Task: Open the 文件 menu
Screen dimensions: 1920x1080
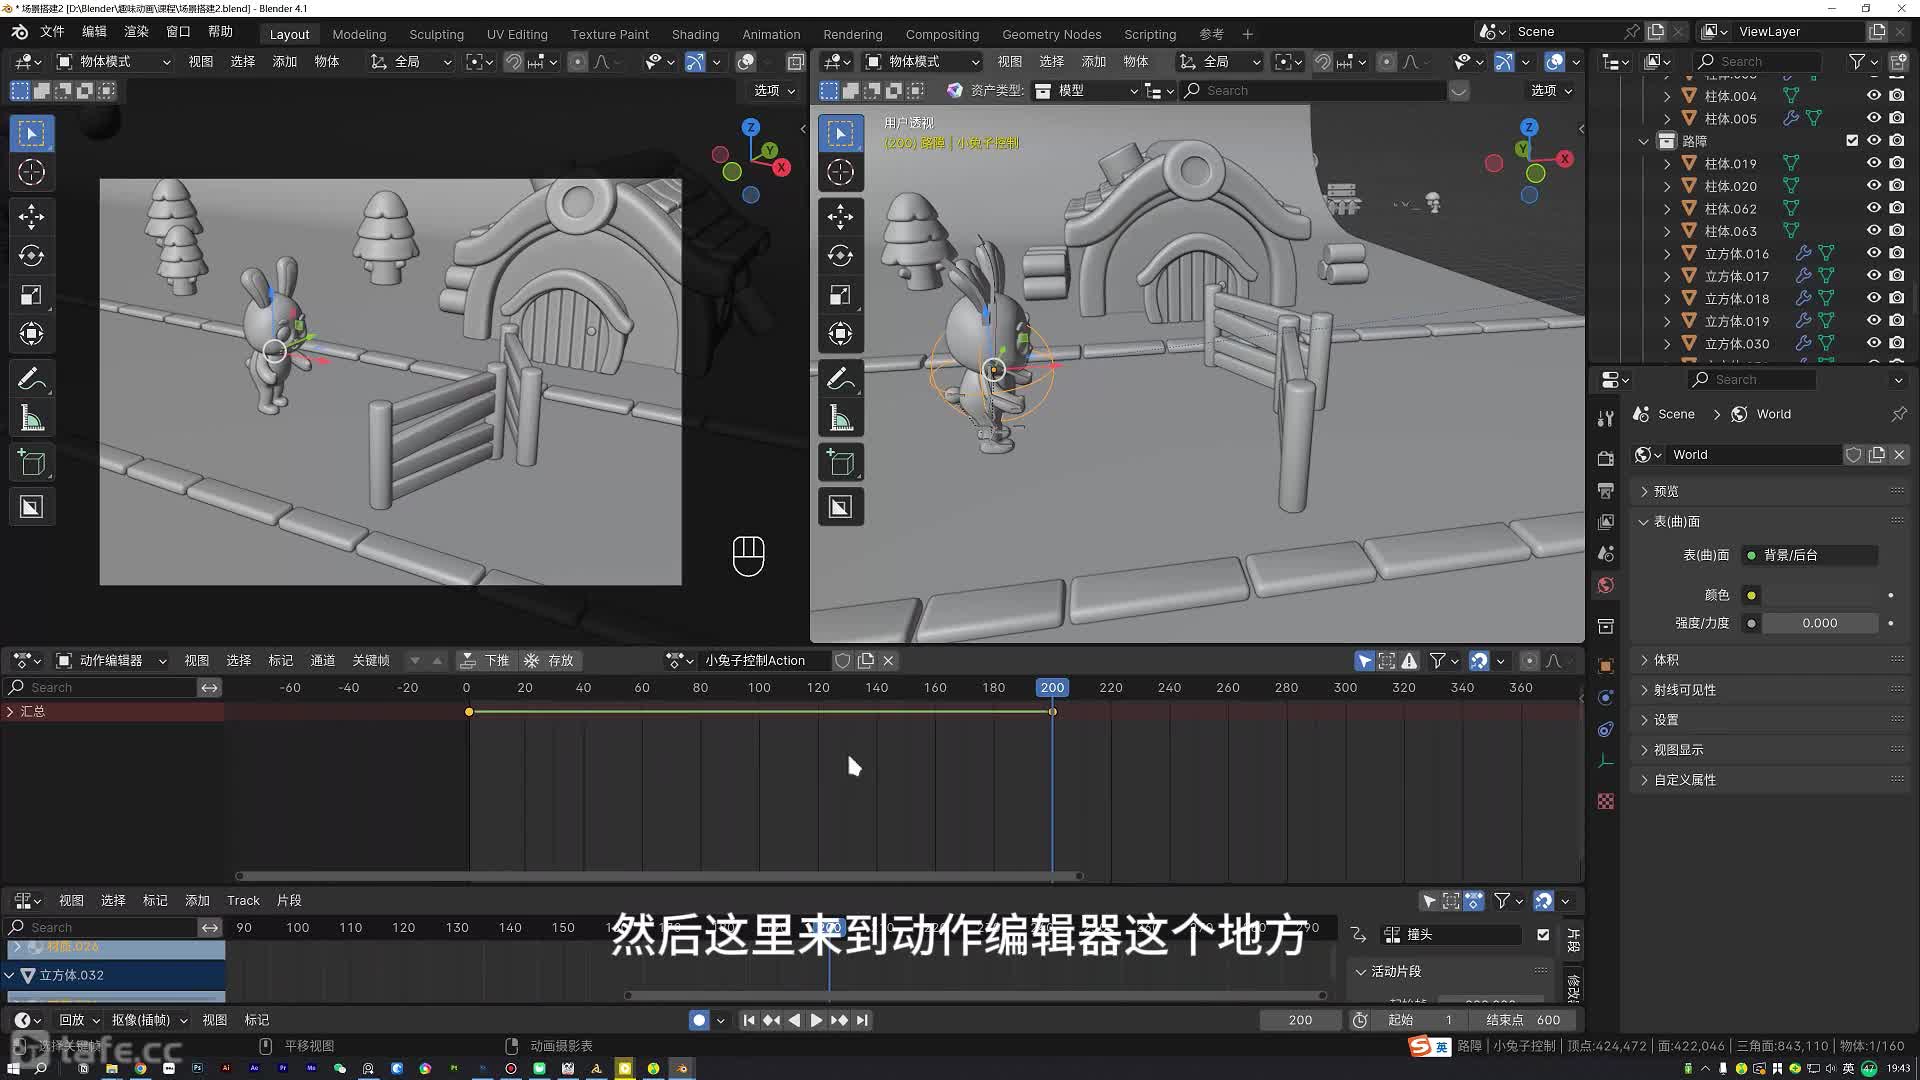Action: click(x=52, y=32)
